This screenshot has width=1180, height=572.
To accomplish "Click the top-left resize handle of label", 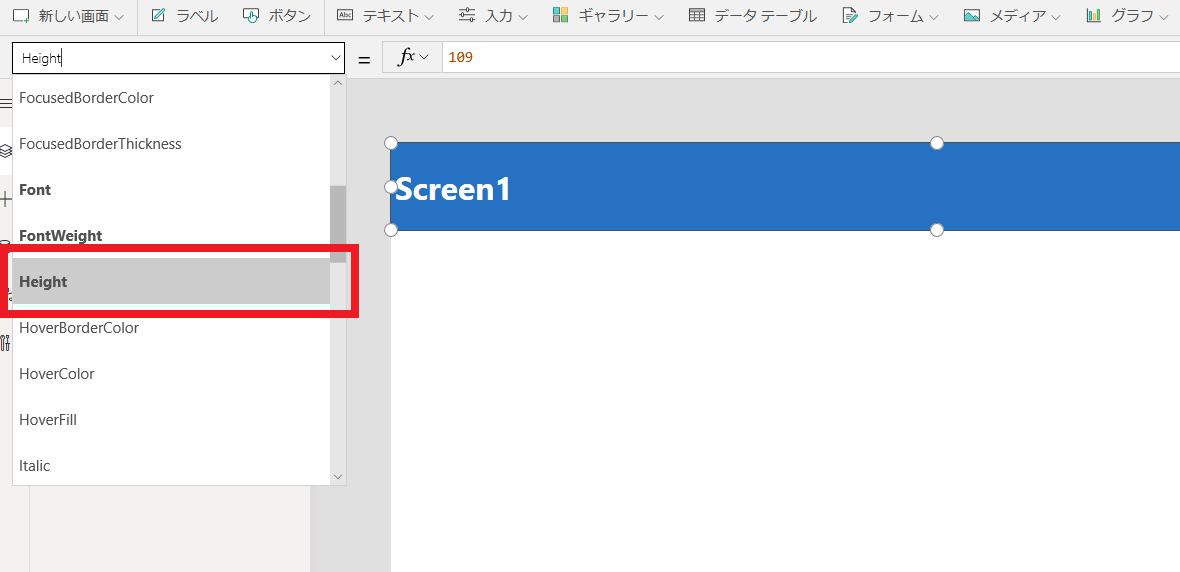I will 391,143.
